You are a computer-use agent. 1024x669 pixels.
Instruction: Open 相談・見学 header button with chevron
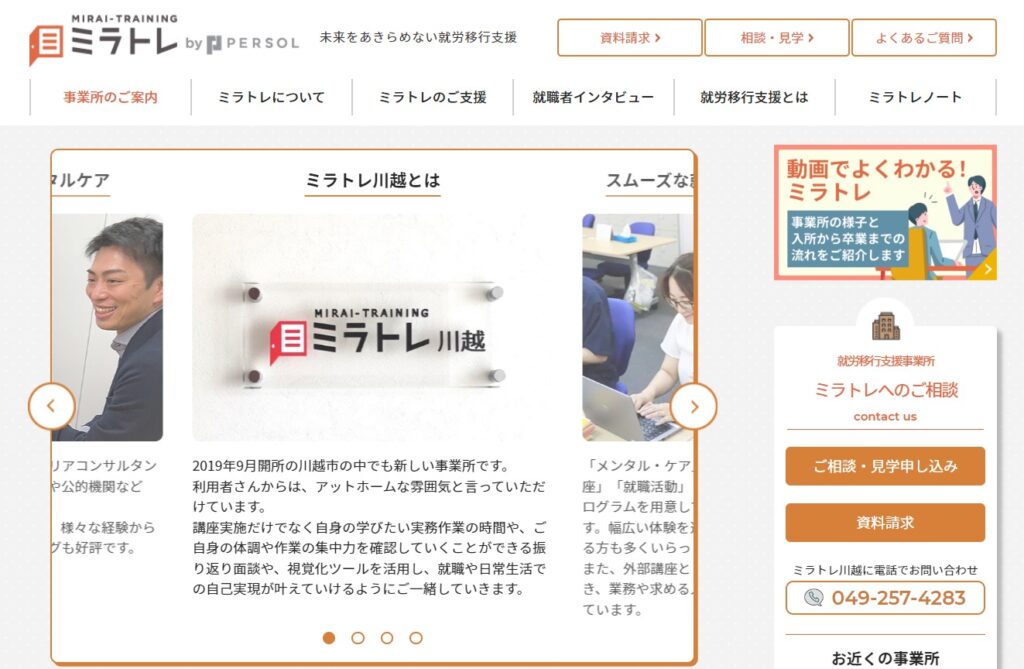coord(776,38)
